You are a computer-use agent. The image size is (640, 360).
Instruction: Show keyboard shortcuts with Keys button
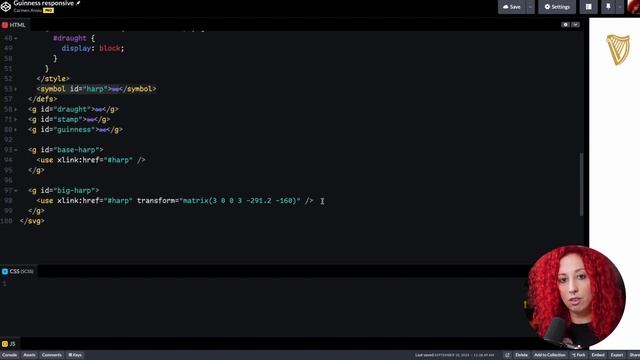click(75, 355)
